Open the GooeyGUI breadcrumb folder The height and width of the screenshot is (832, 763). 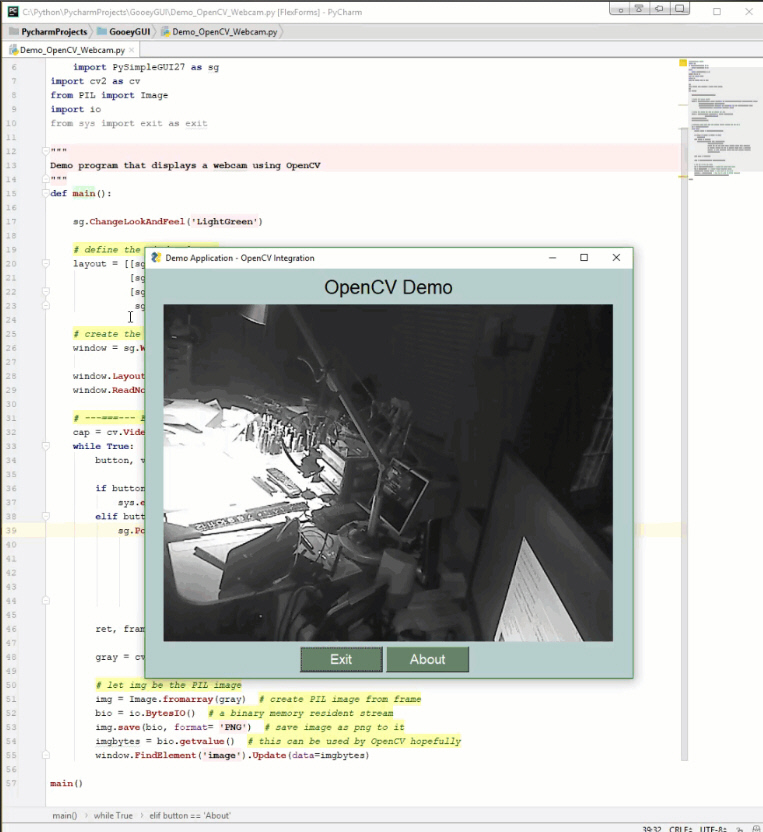124,32
